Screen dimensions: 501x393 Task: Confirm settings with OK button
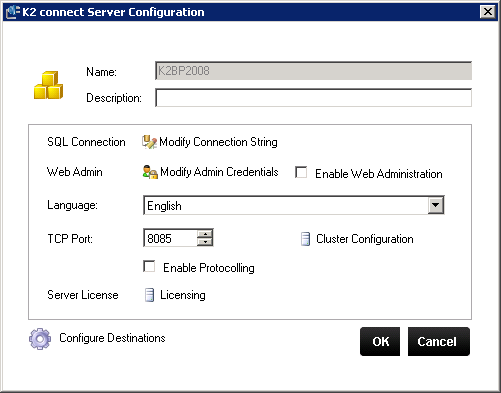click(x=380, y=341)
